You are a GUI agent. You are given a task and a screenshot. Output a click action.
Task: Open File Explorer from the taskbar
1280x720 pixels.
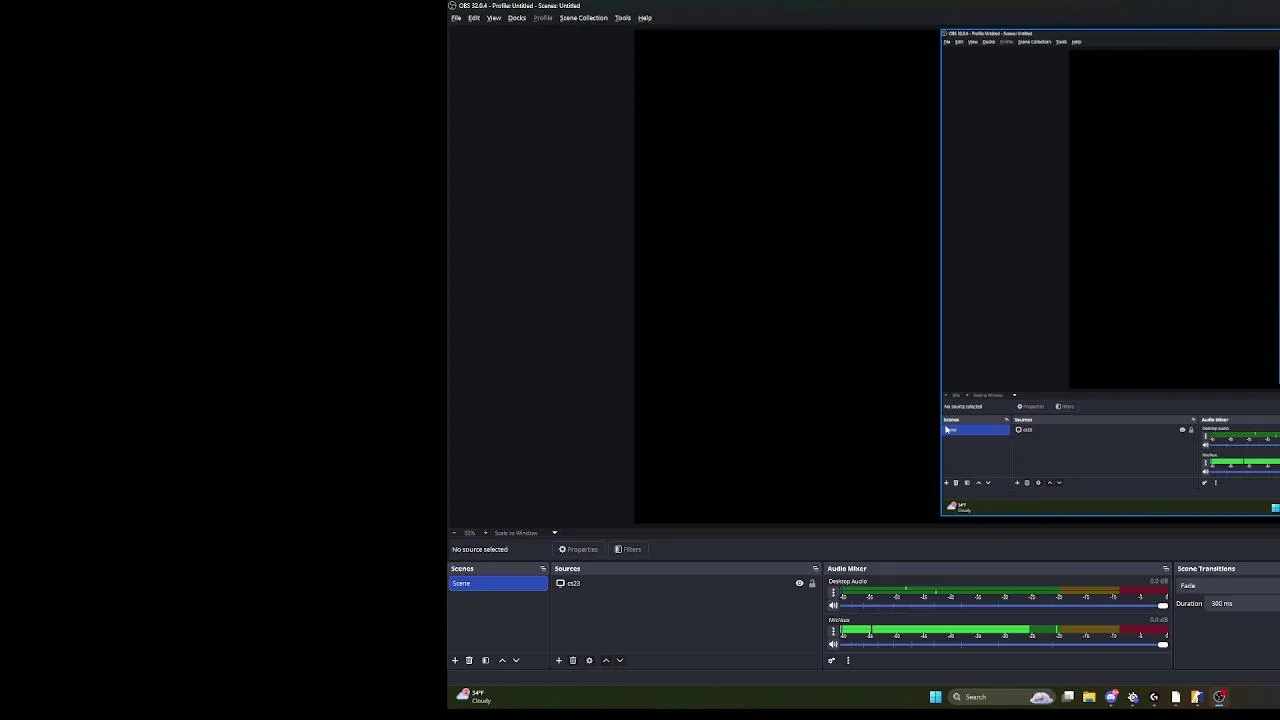pyautogui.click(x=1089, y=697)
